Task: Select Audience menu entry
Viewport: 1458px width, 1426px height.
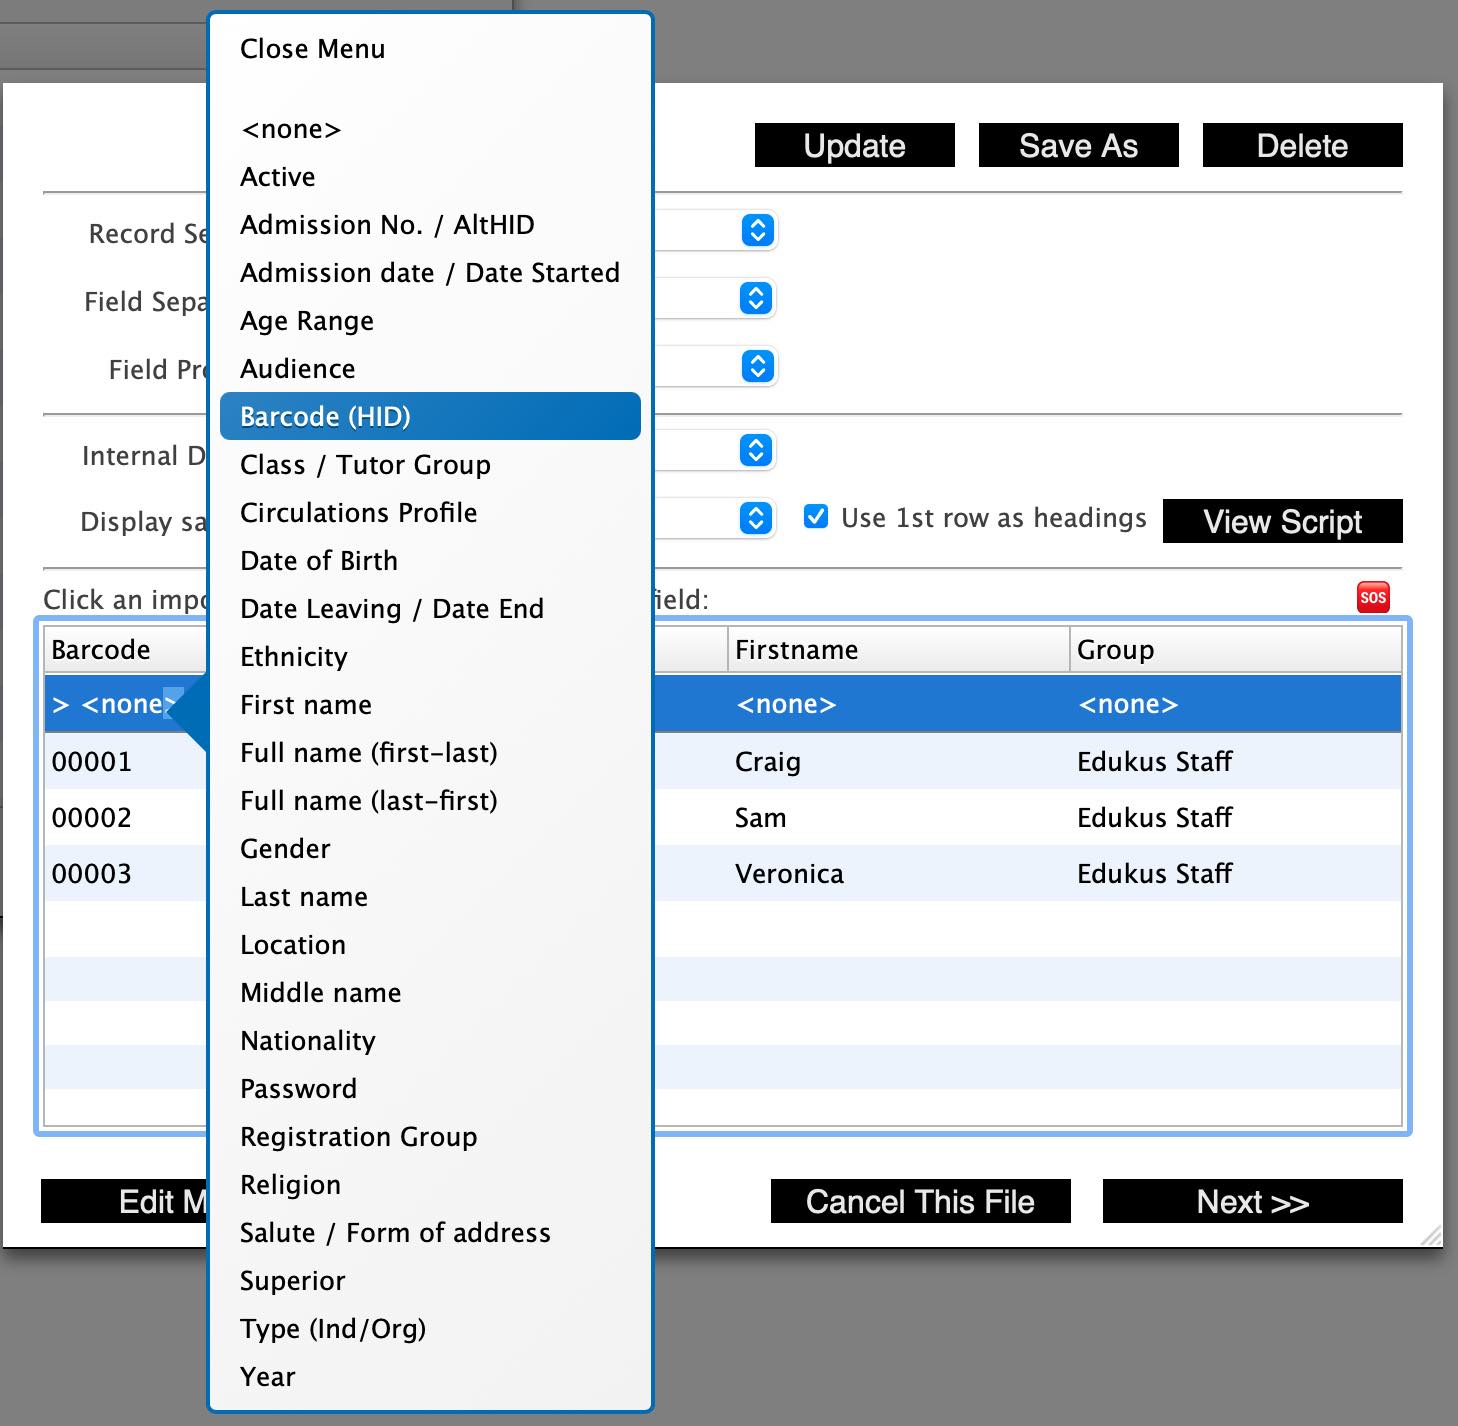Action: point(430,369)
